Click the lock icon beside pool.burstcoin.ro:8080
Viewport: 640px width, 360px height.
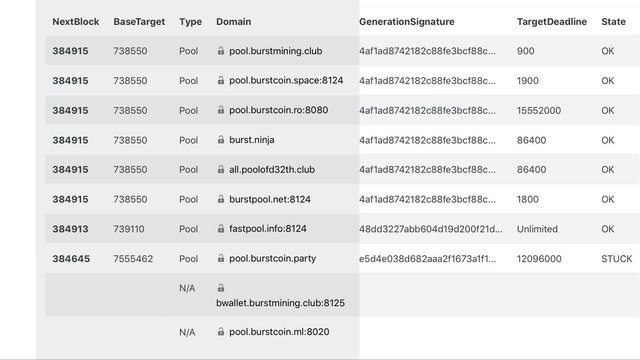(221, 110)
